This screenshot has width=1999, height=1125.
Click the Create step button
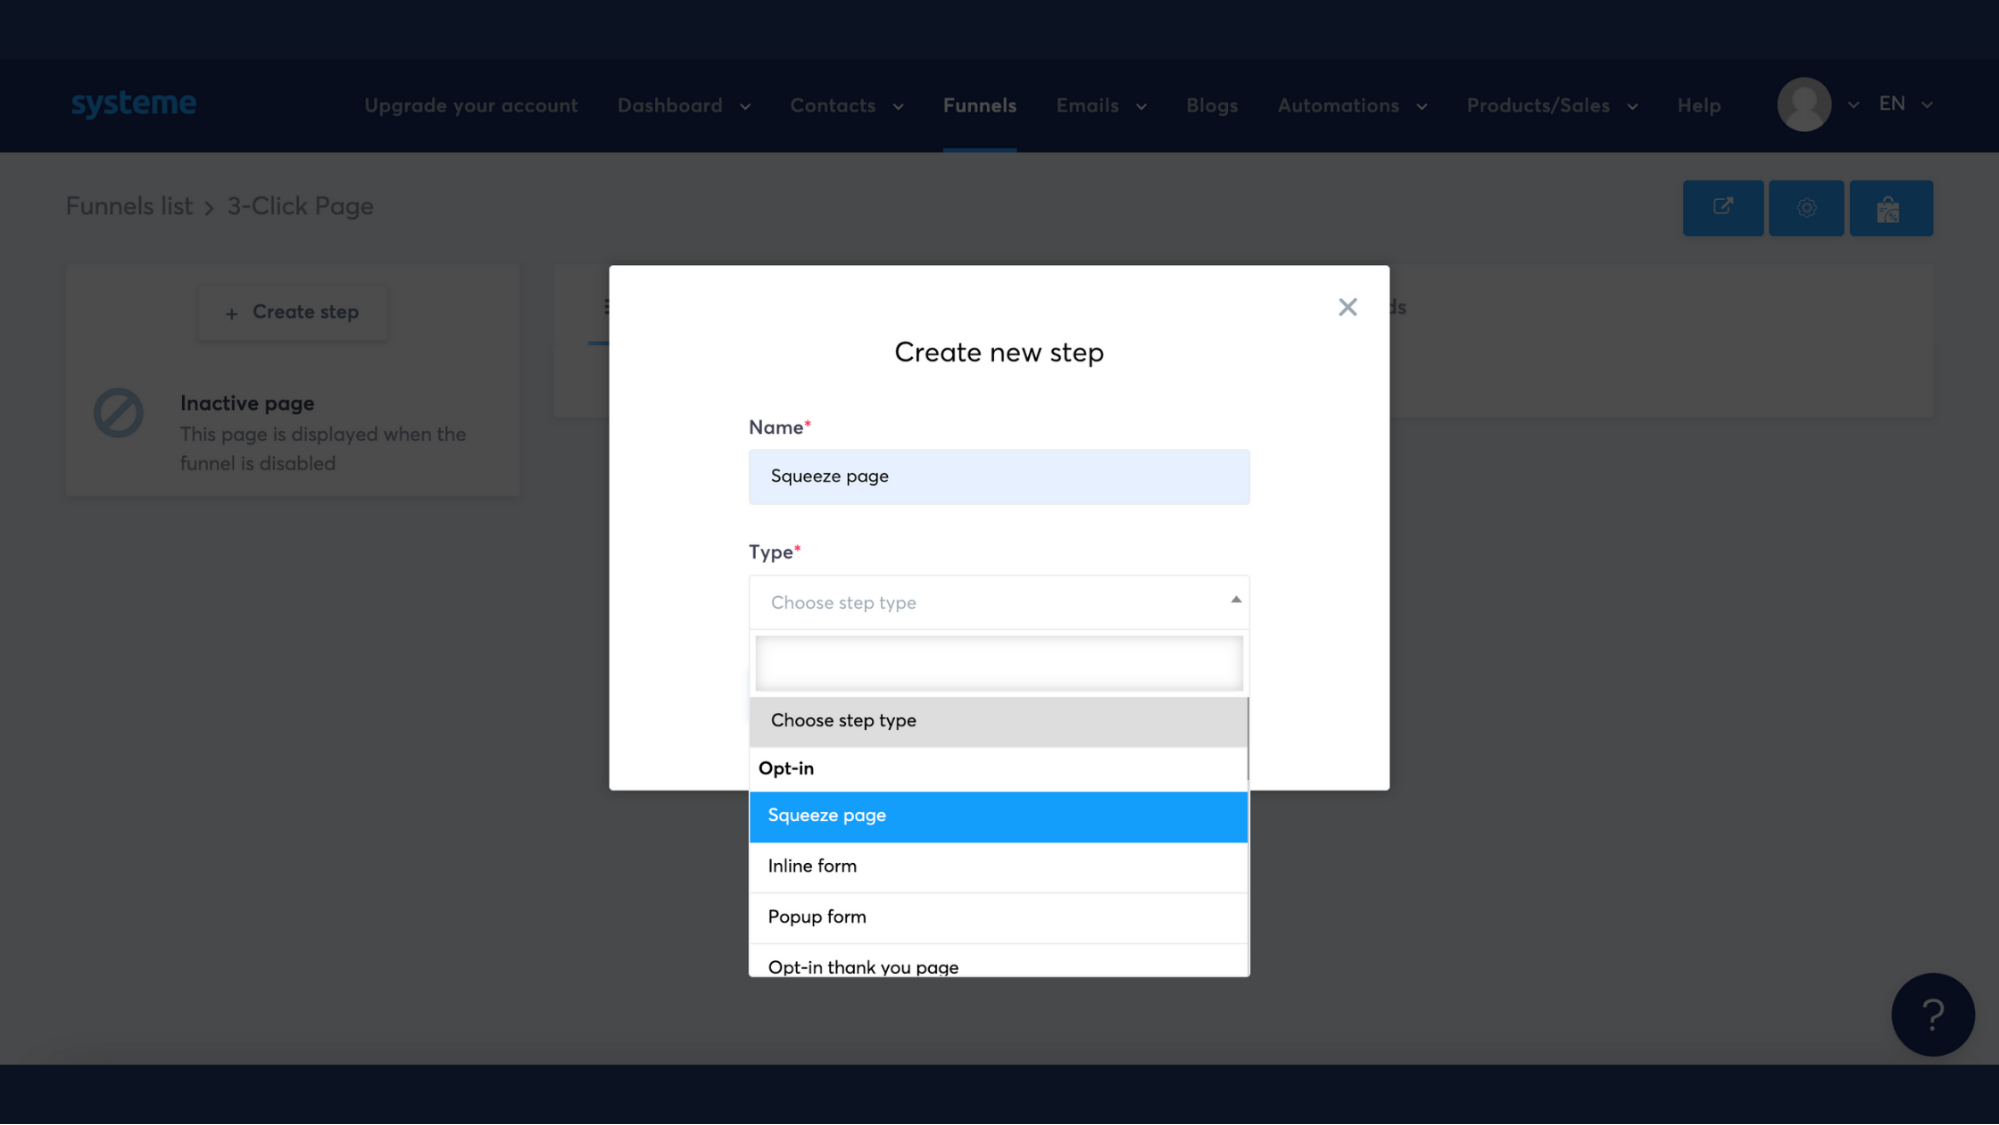[x=291, y=311]
